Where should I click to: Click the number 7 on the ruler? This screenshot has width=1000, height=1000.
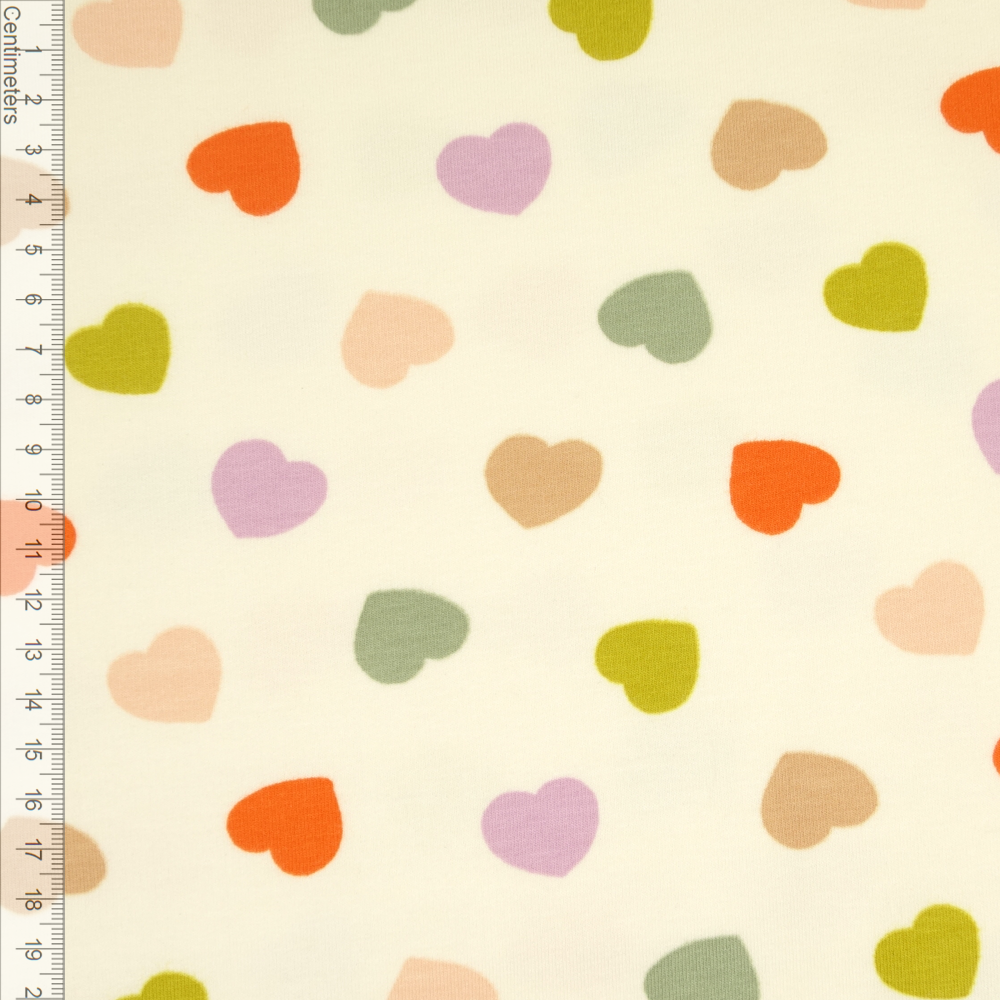tap(33, 349)
